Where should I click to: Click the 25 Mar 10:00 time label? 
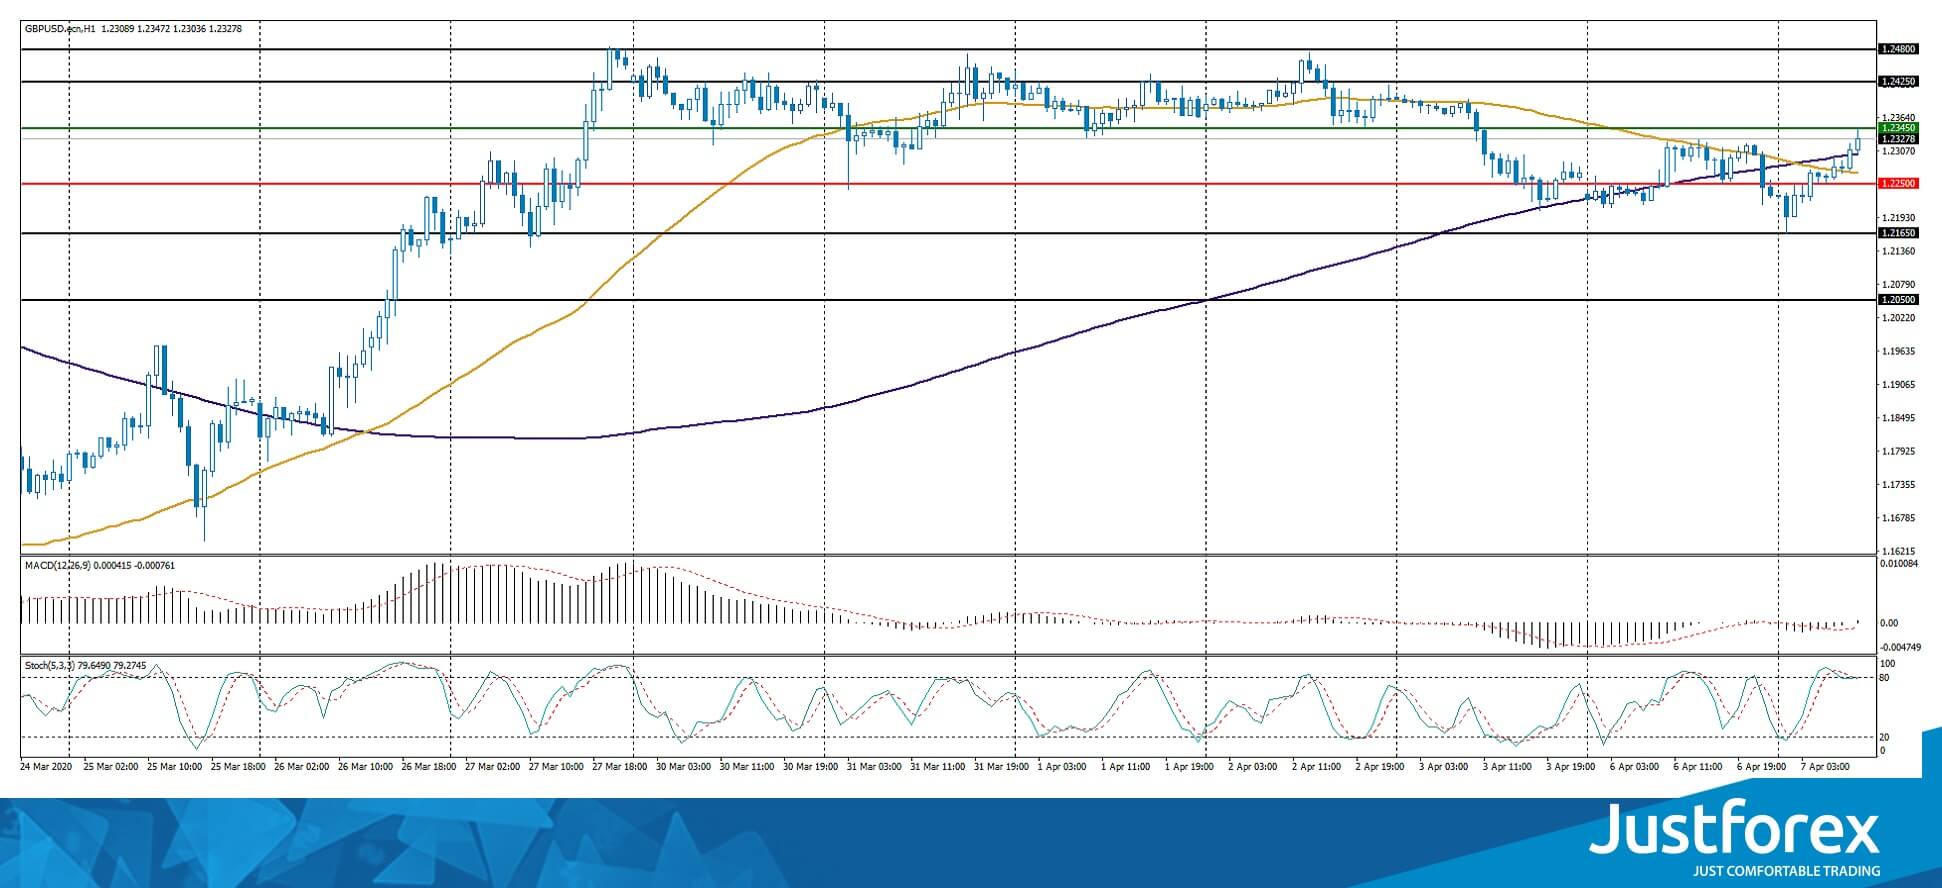[174, 768]
